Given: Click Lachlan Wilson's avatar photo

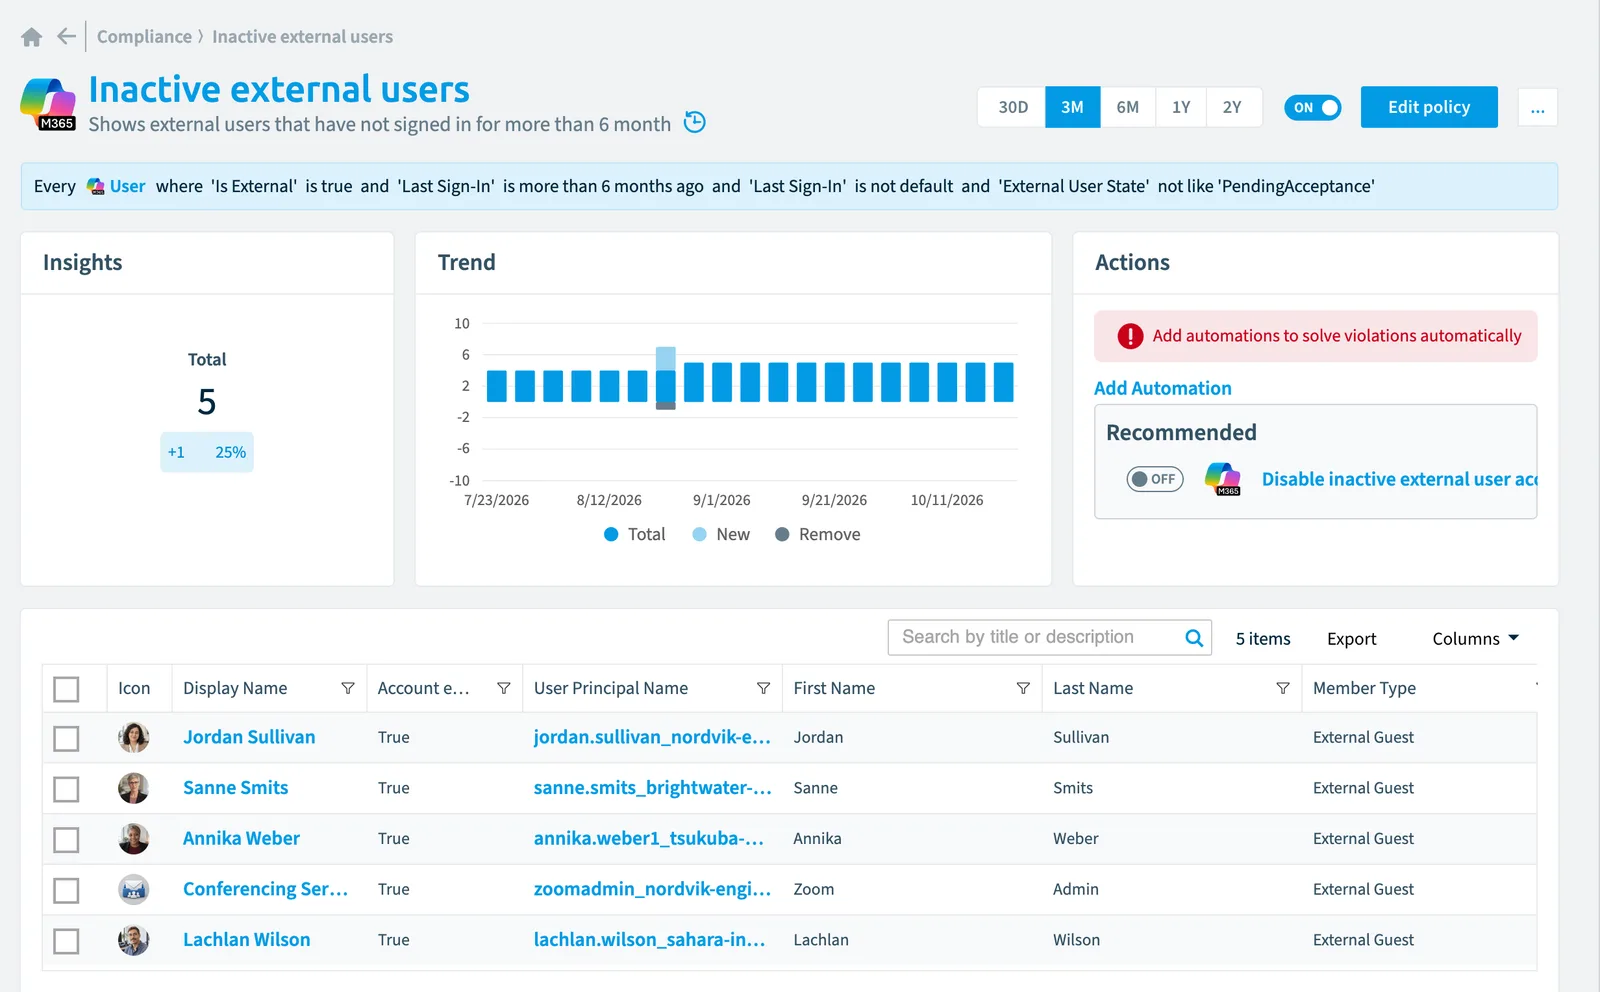Looking at the screenshot, I should tap(134, 940).
